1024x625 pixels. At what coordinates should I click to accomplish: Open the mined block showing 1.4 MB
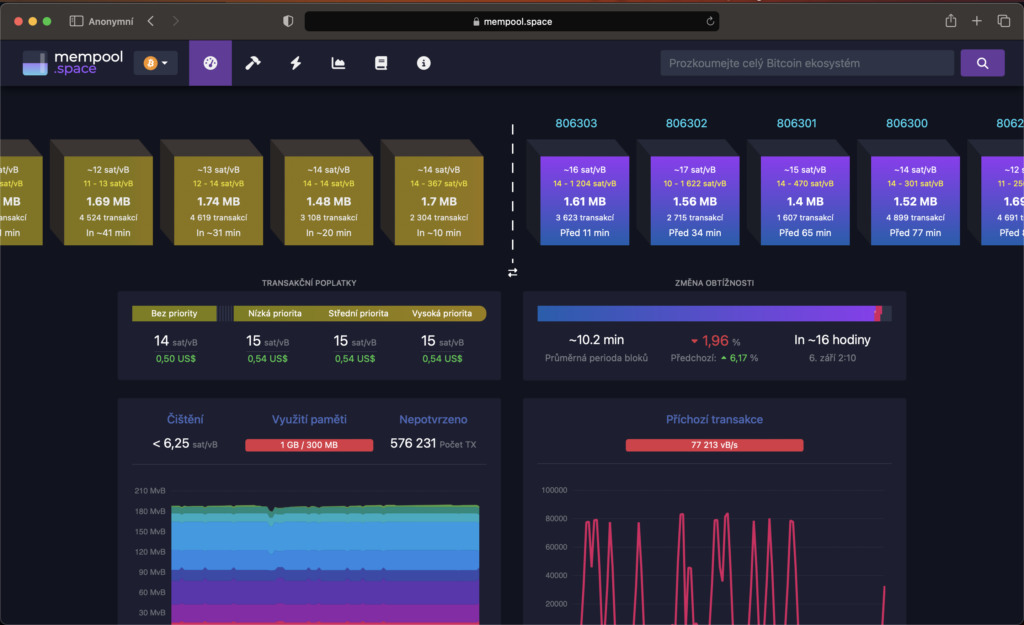click(805, 200)
